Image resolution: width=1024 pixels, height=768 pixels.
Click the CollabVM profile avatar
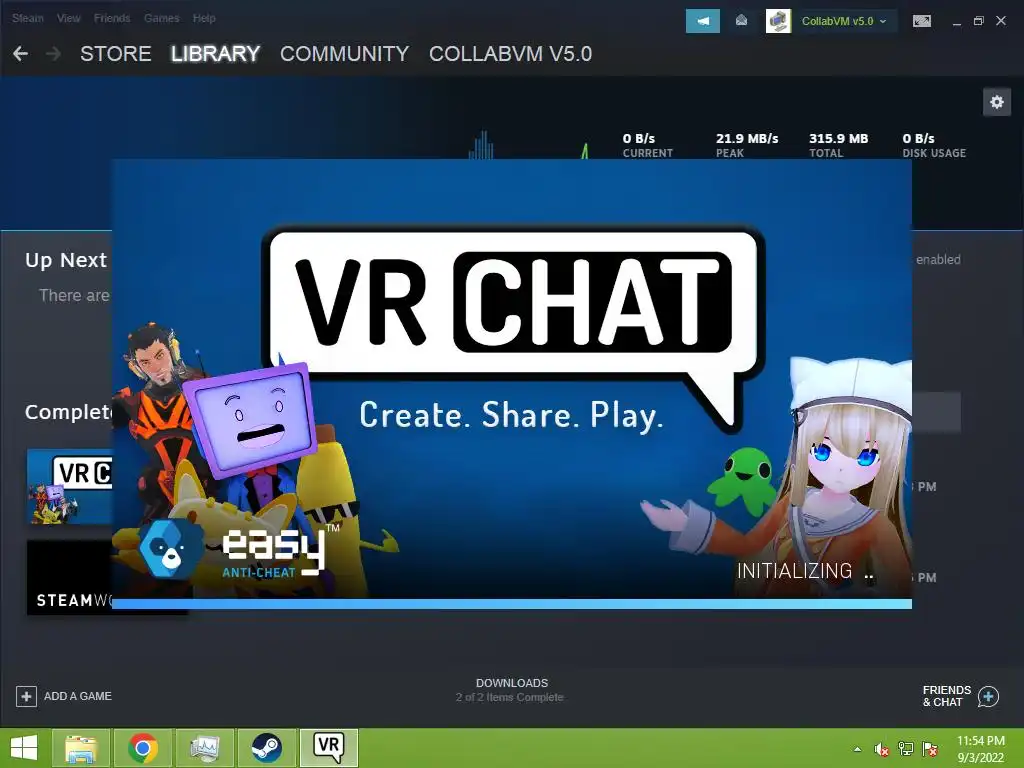click(x=778, y=21)
